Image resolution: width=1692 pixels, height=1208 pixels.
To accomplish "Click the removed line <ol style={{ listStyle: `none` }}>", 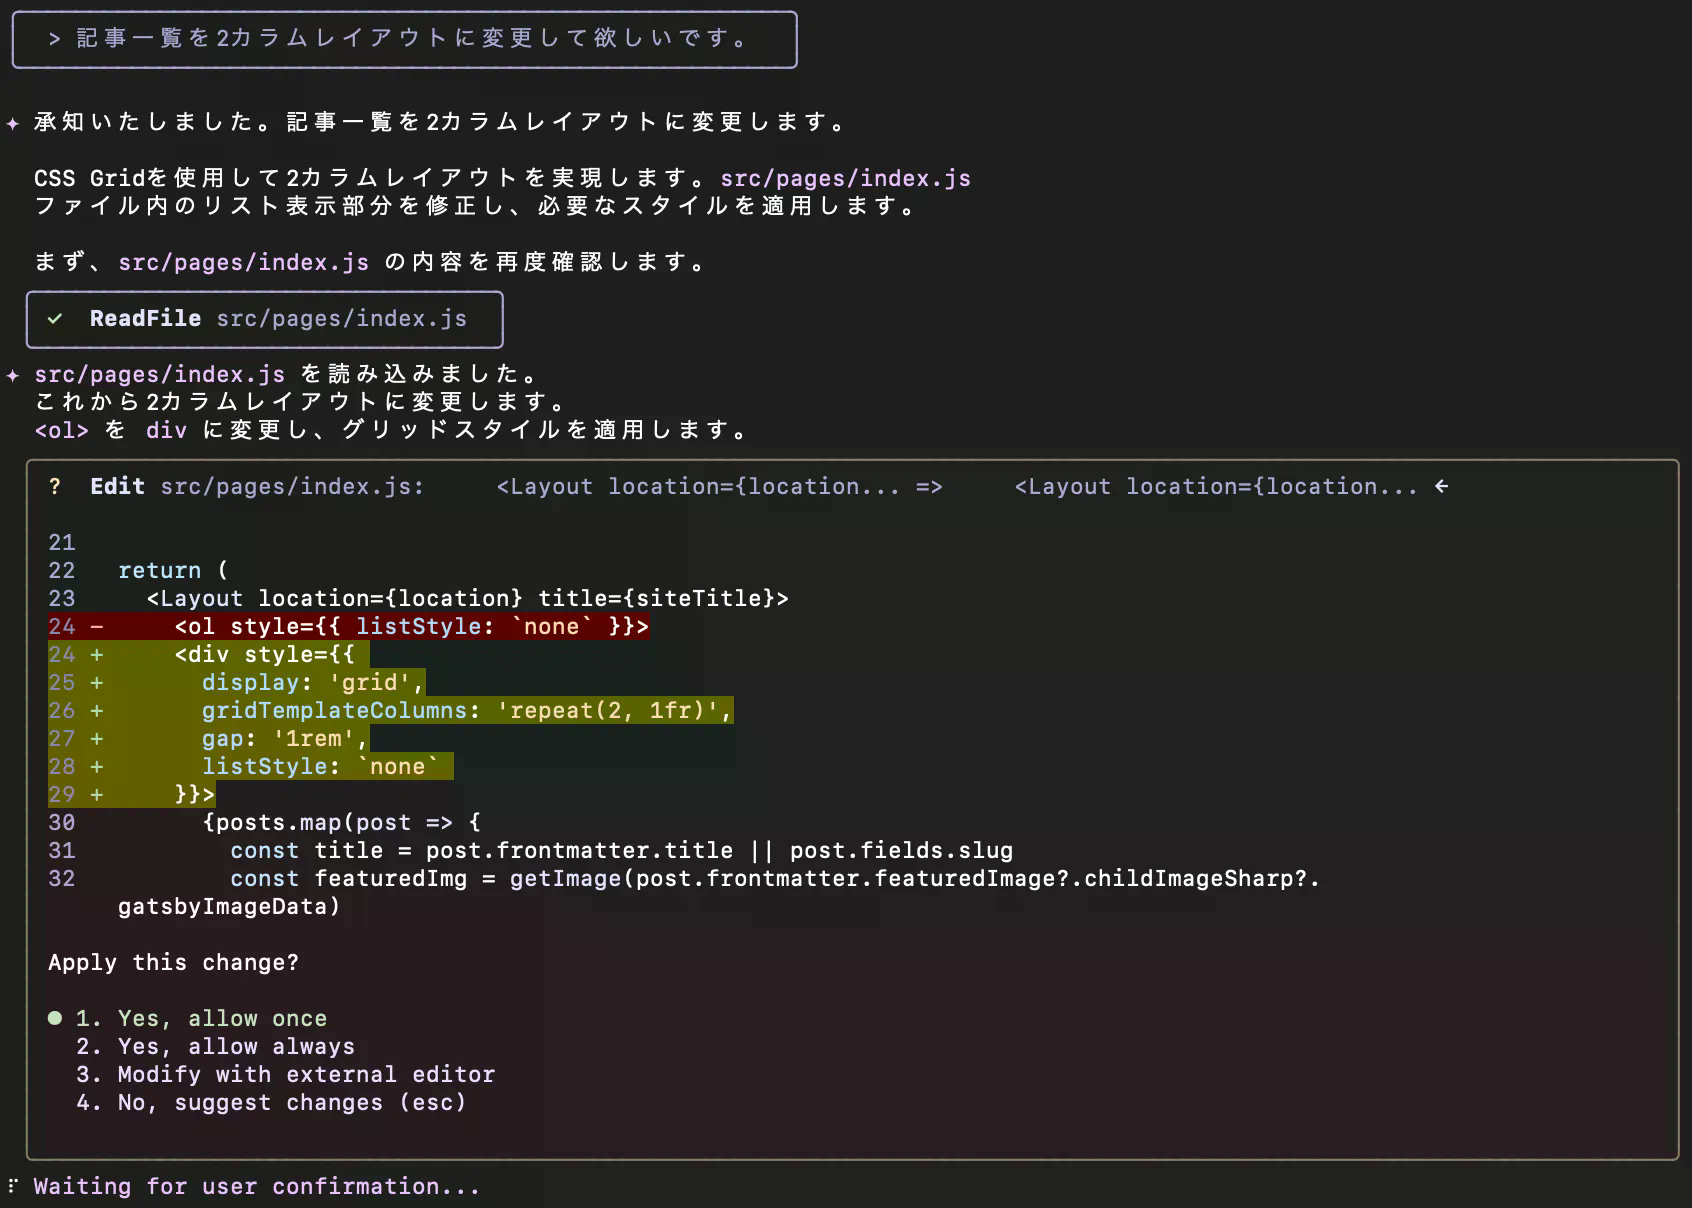I will (x=411, y=626).
